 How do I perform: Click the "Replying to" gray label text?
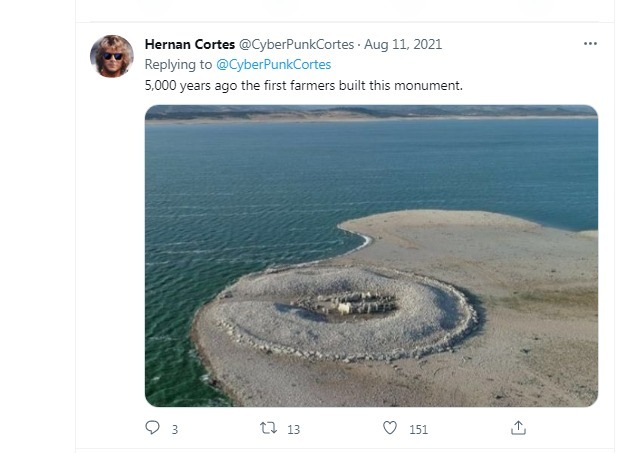178,64
